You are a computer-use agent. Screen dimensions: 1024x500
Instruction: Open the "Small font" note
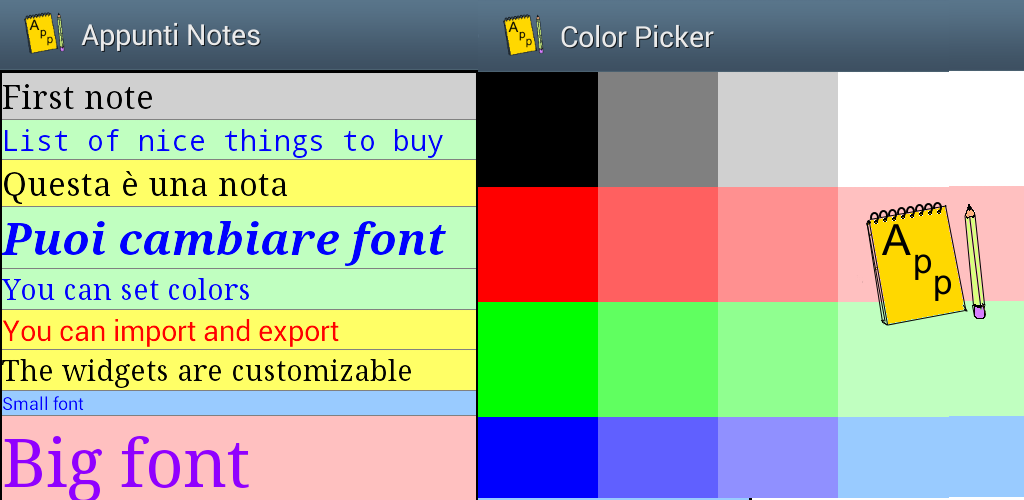[238, 403]
